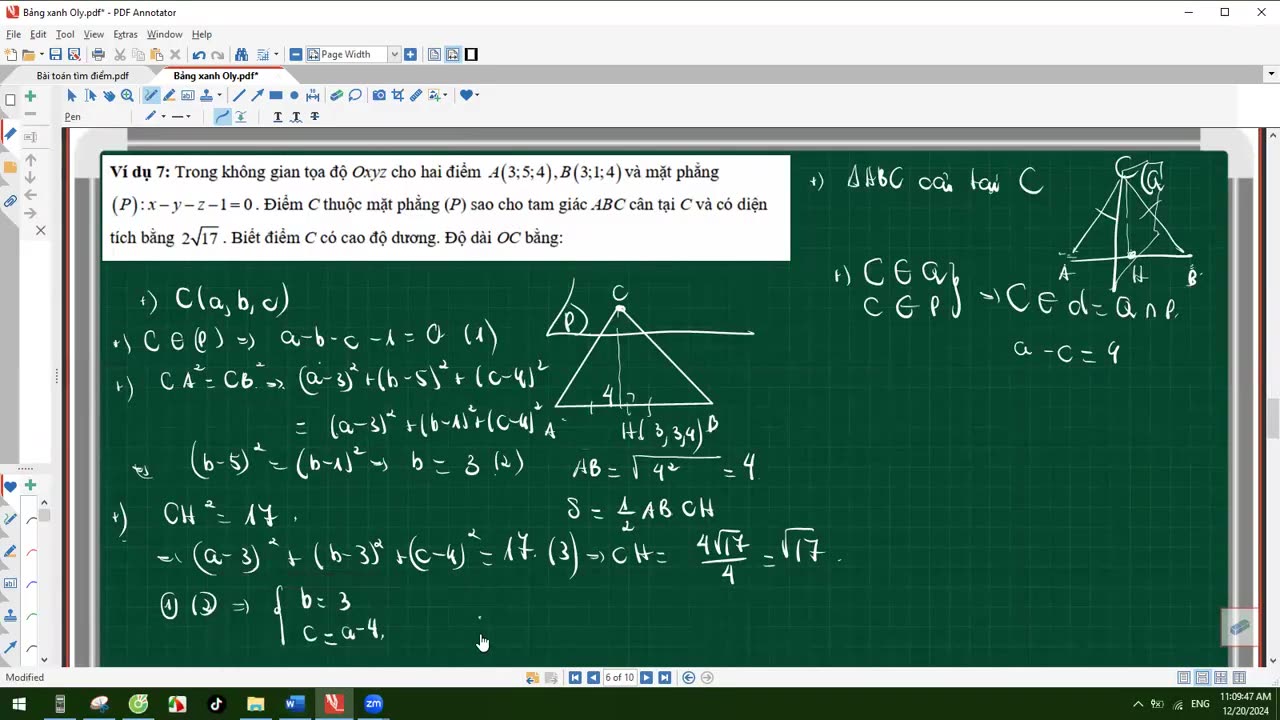Switch to single page layout in status bar
The image size is (1280, 720).
[x=1184, y=677]
